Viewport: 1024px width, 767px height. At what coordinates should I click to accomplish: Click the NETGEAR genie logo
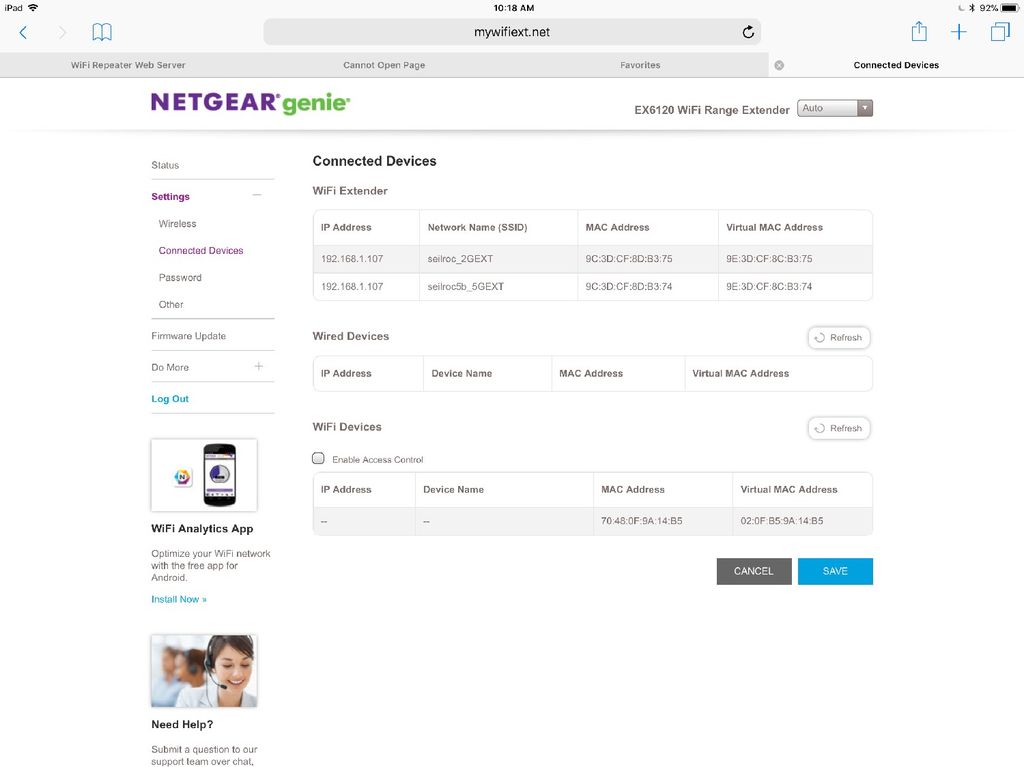click(x=248, y=102)
